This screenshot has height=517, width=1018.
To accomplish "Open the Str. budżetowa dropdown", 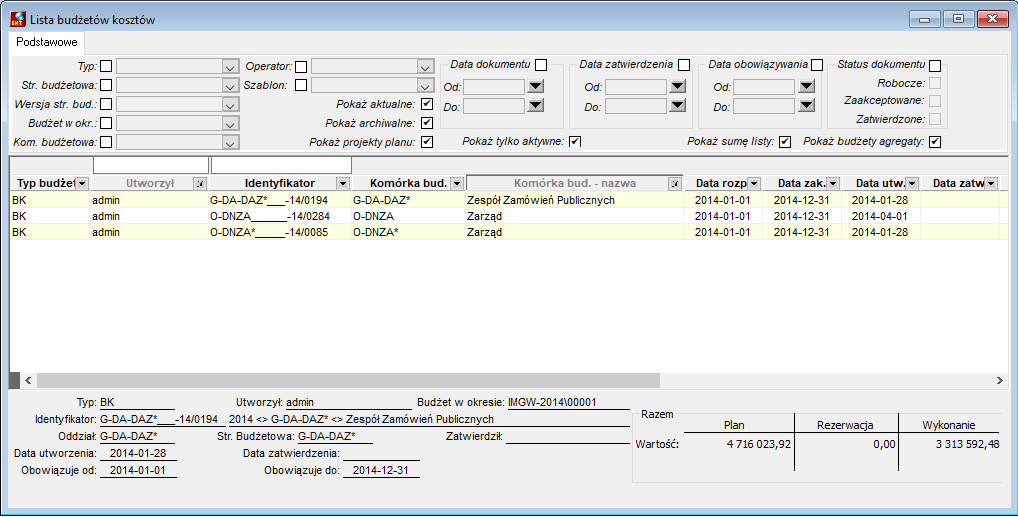I will tap(230, 86).
